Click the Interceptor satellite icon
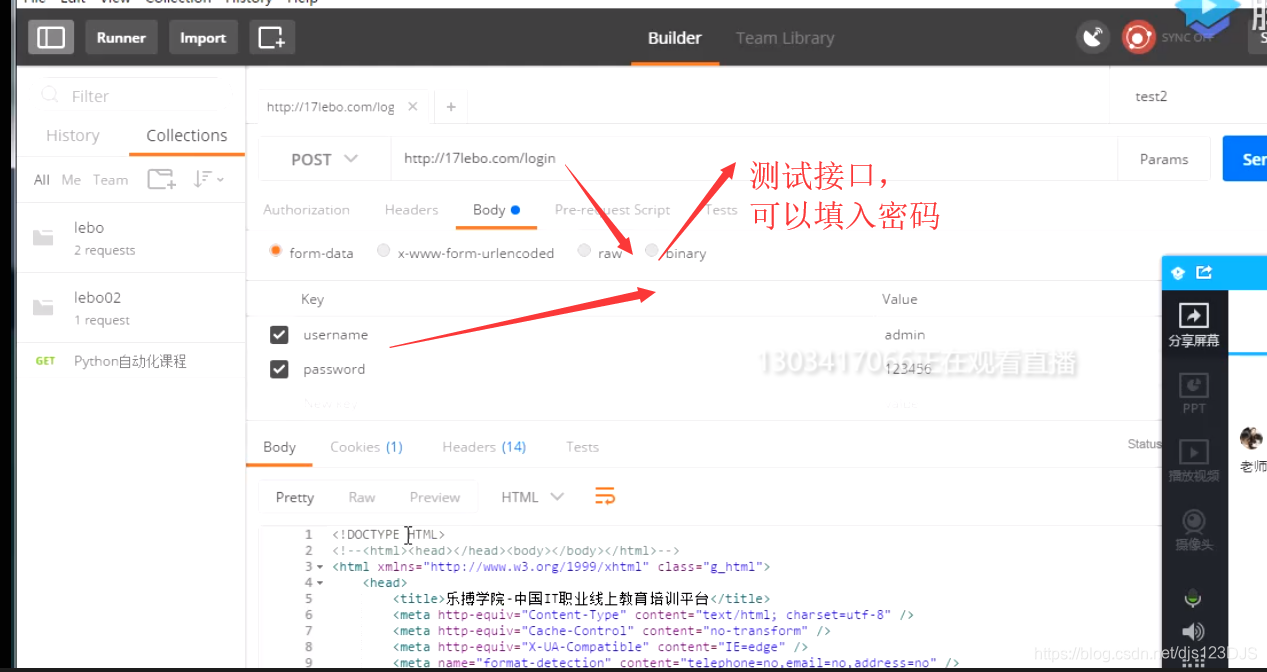 [x=1093, y=38]
